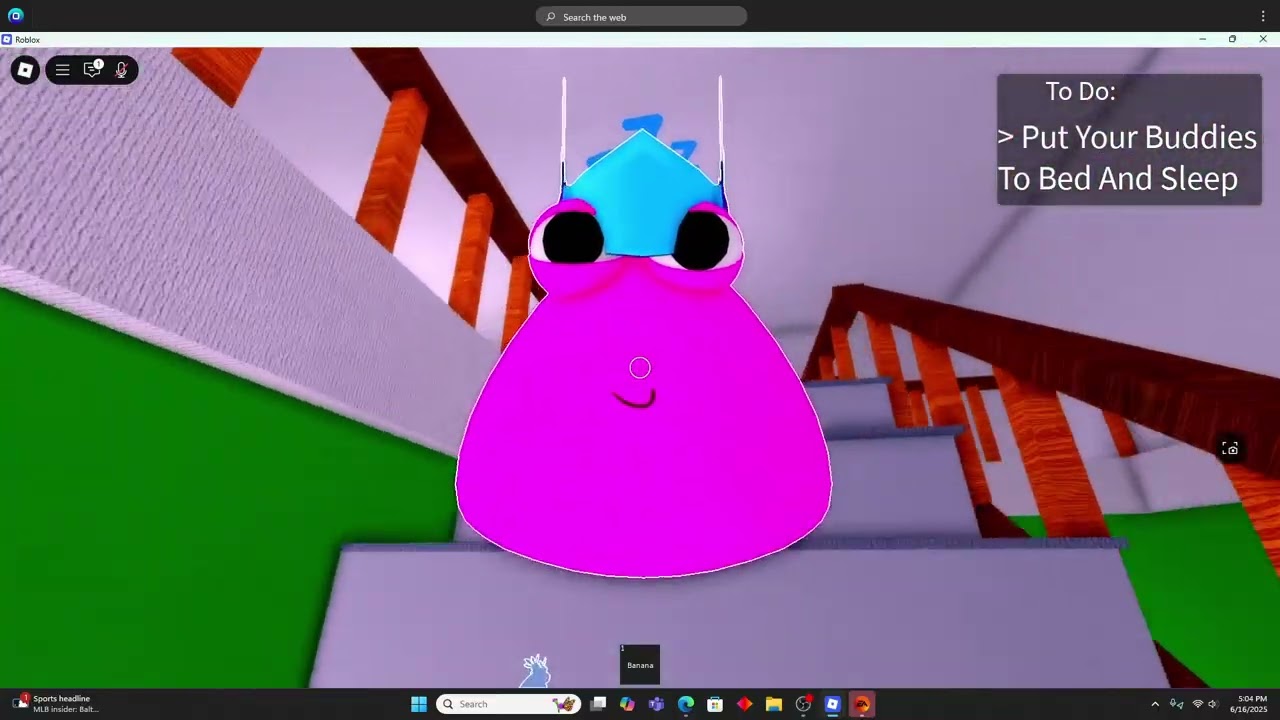Click the browser web search bar
This screenshot has height=720, width=1280.
pyautogui.click(x=641, y=17)
